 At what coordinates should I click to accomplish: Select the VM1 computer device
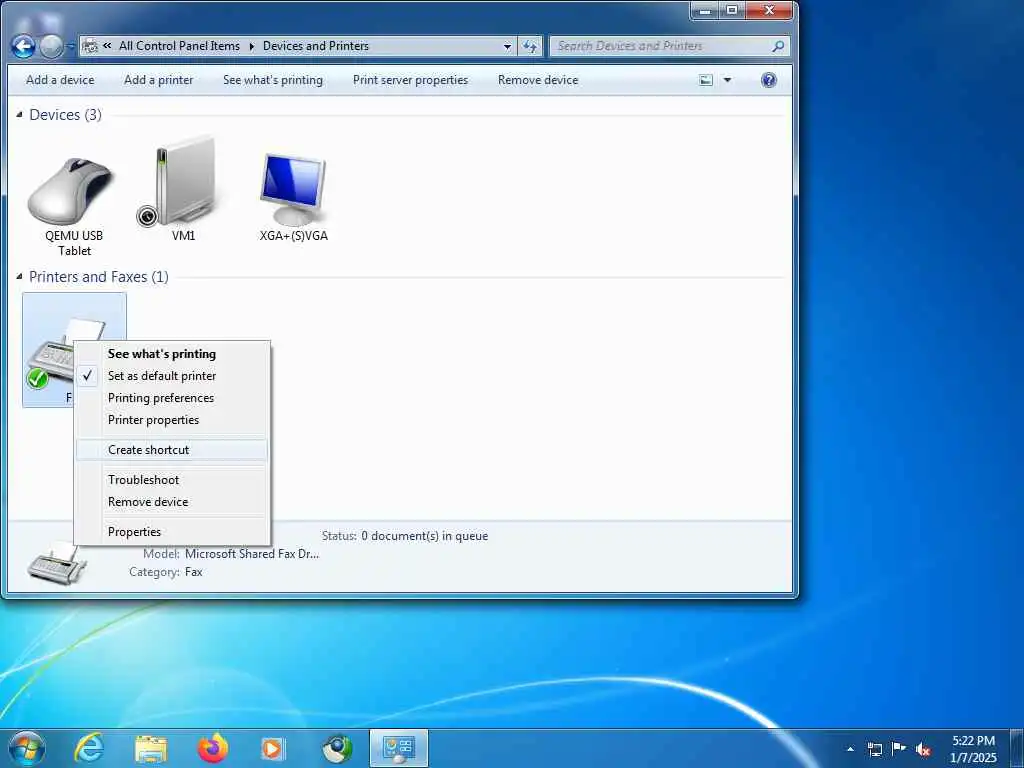(x=184, y=189)
